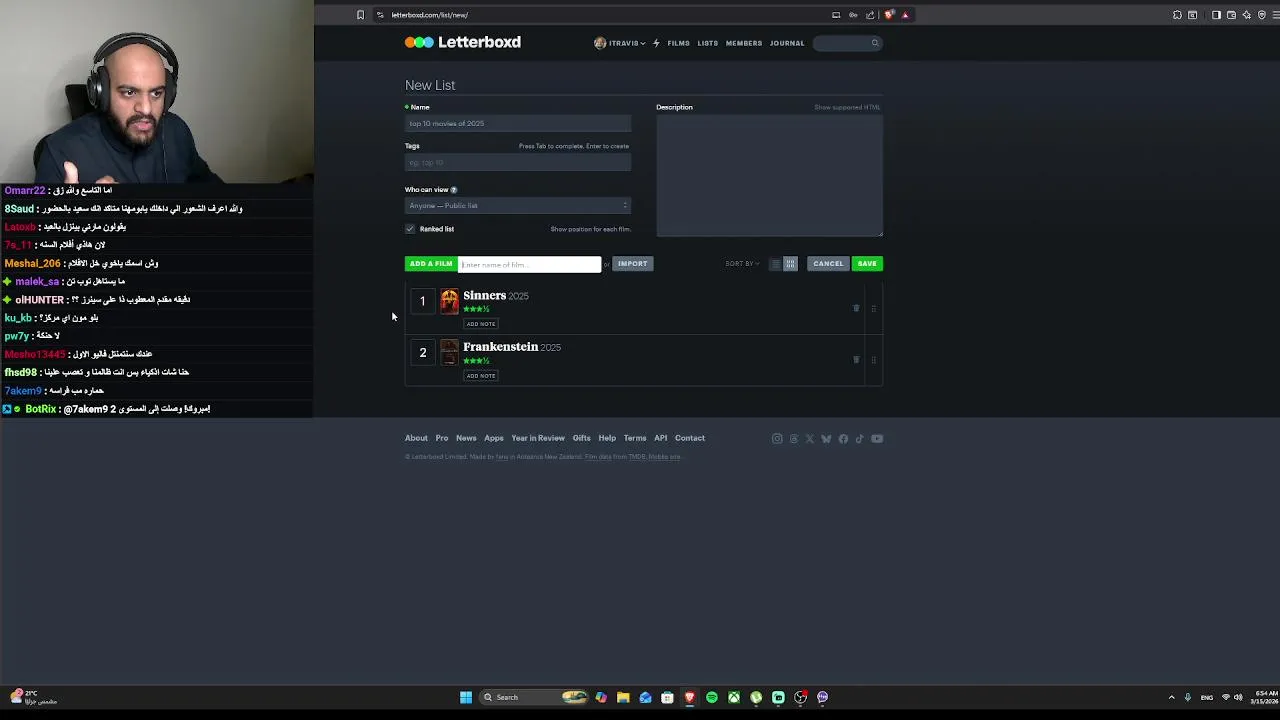Add note to Frankenstein
Viewport: 1280px width, 720px height.
(x=481, y=376)
